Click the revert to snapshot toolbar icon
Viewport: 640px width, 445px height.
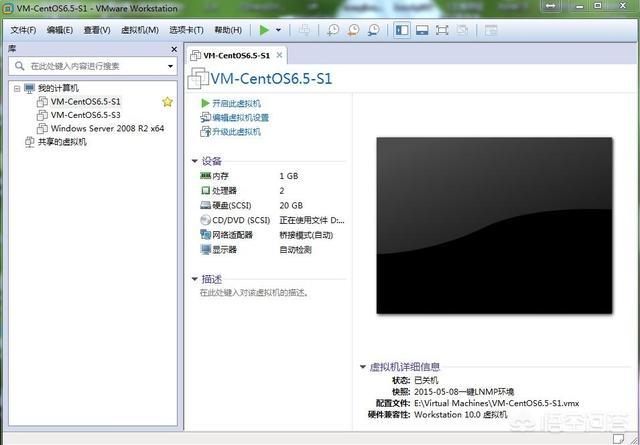tap(353, 30)
